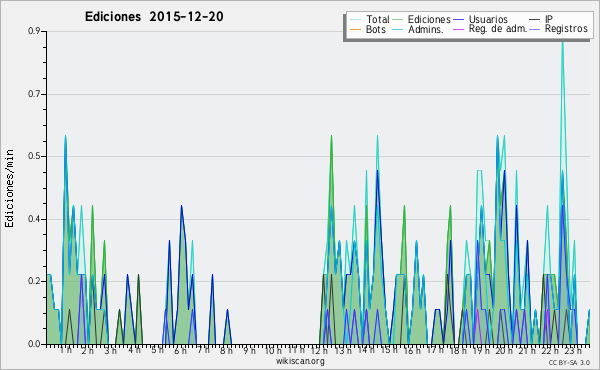
Task: Click the orange line swatch beside Bots
Action: [x=355, y=29]
